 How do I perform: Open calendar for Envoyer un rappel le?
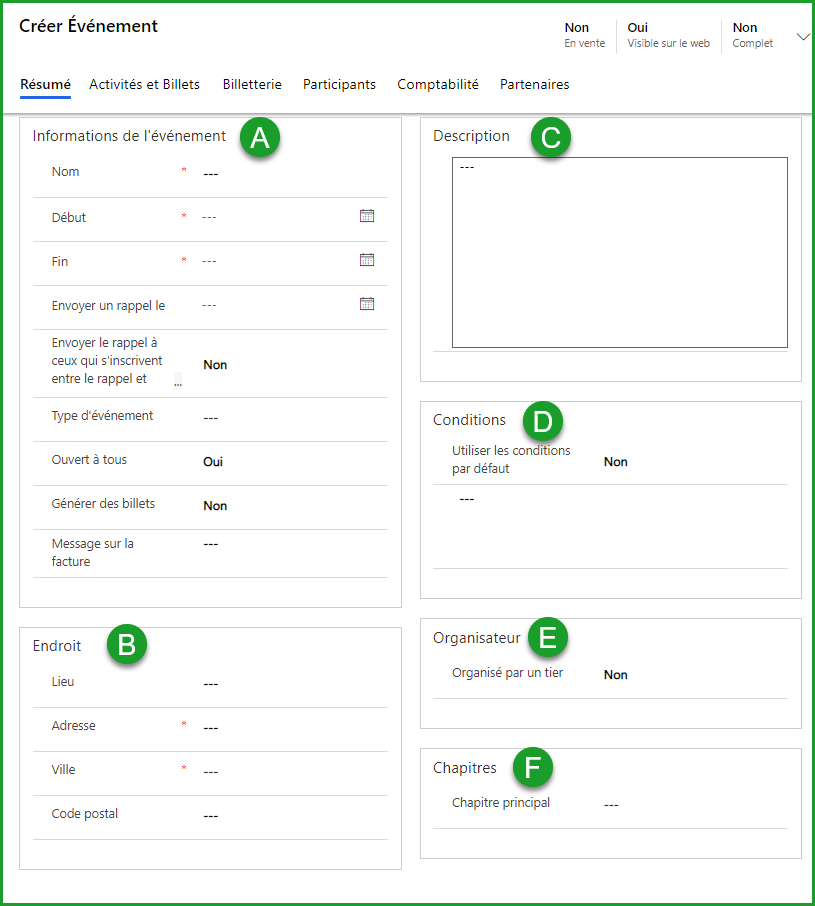click(x=367, y=304)
